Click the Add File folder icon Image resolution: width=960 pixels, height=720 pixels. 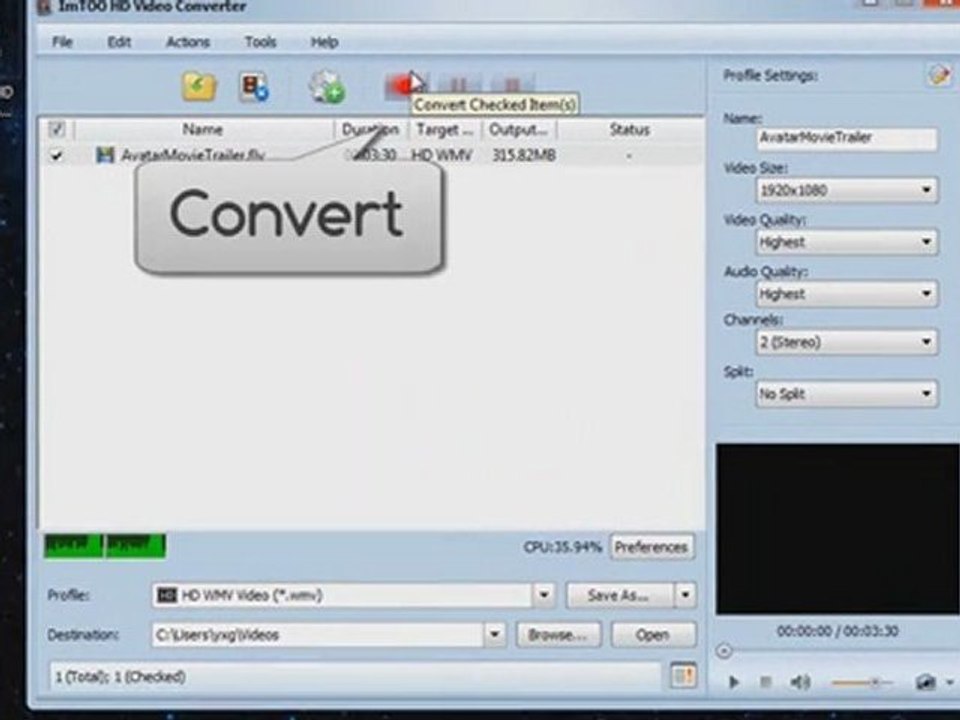(x=199, y=86)
